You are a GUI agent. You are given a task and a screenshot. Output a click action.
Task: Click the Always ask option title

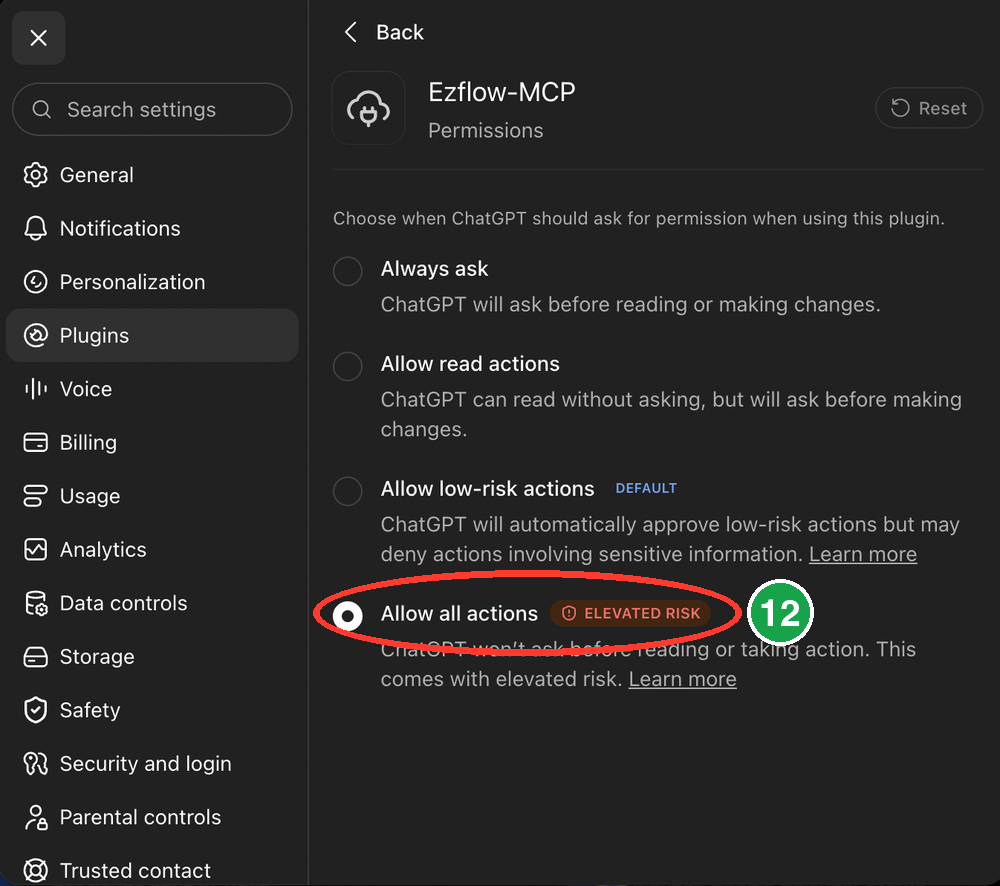[x=434, y=269]
